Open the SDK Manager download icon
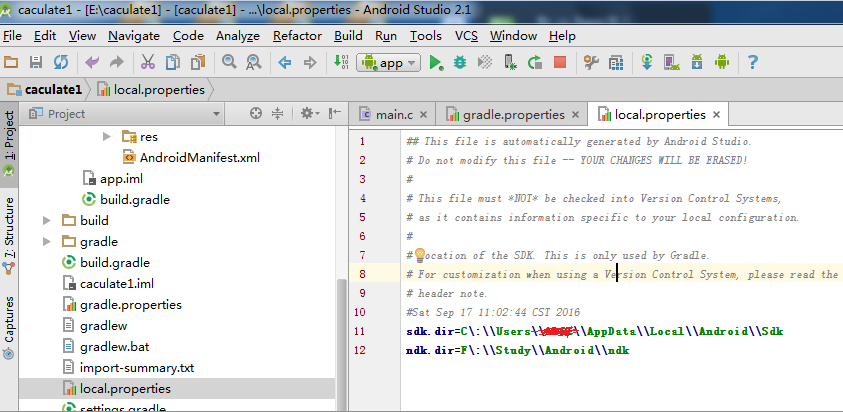This screenshot has width=843, height=412. (x=697, y=62)
